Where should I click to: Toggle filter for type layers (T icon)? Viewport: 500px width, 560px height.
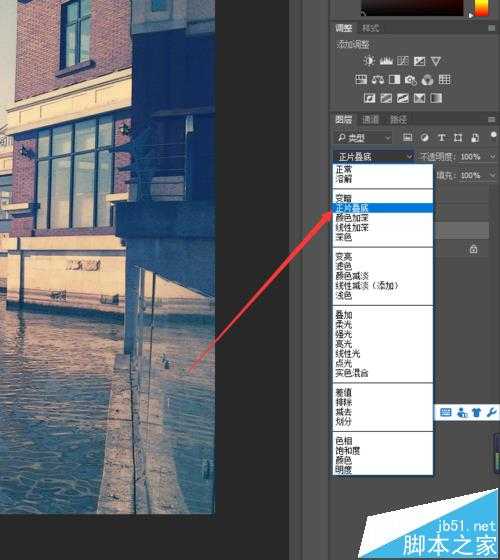click(x=441, y=138)
